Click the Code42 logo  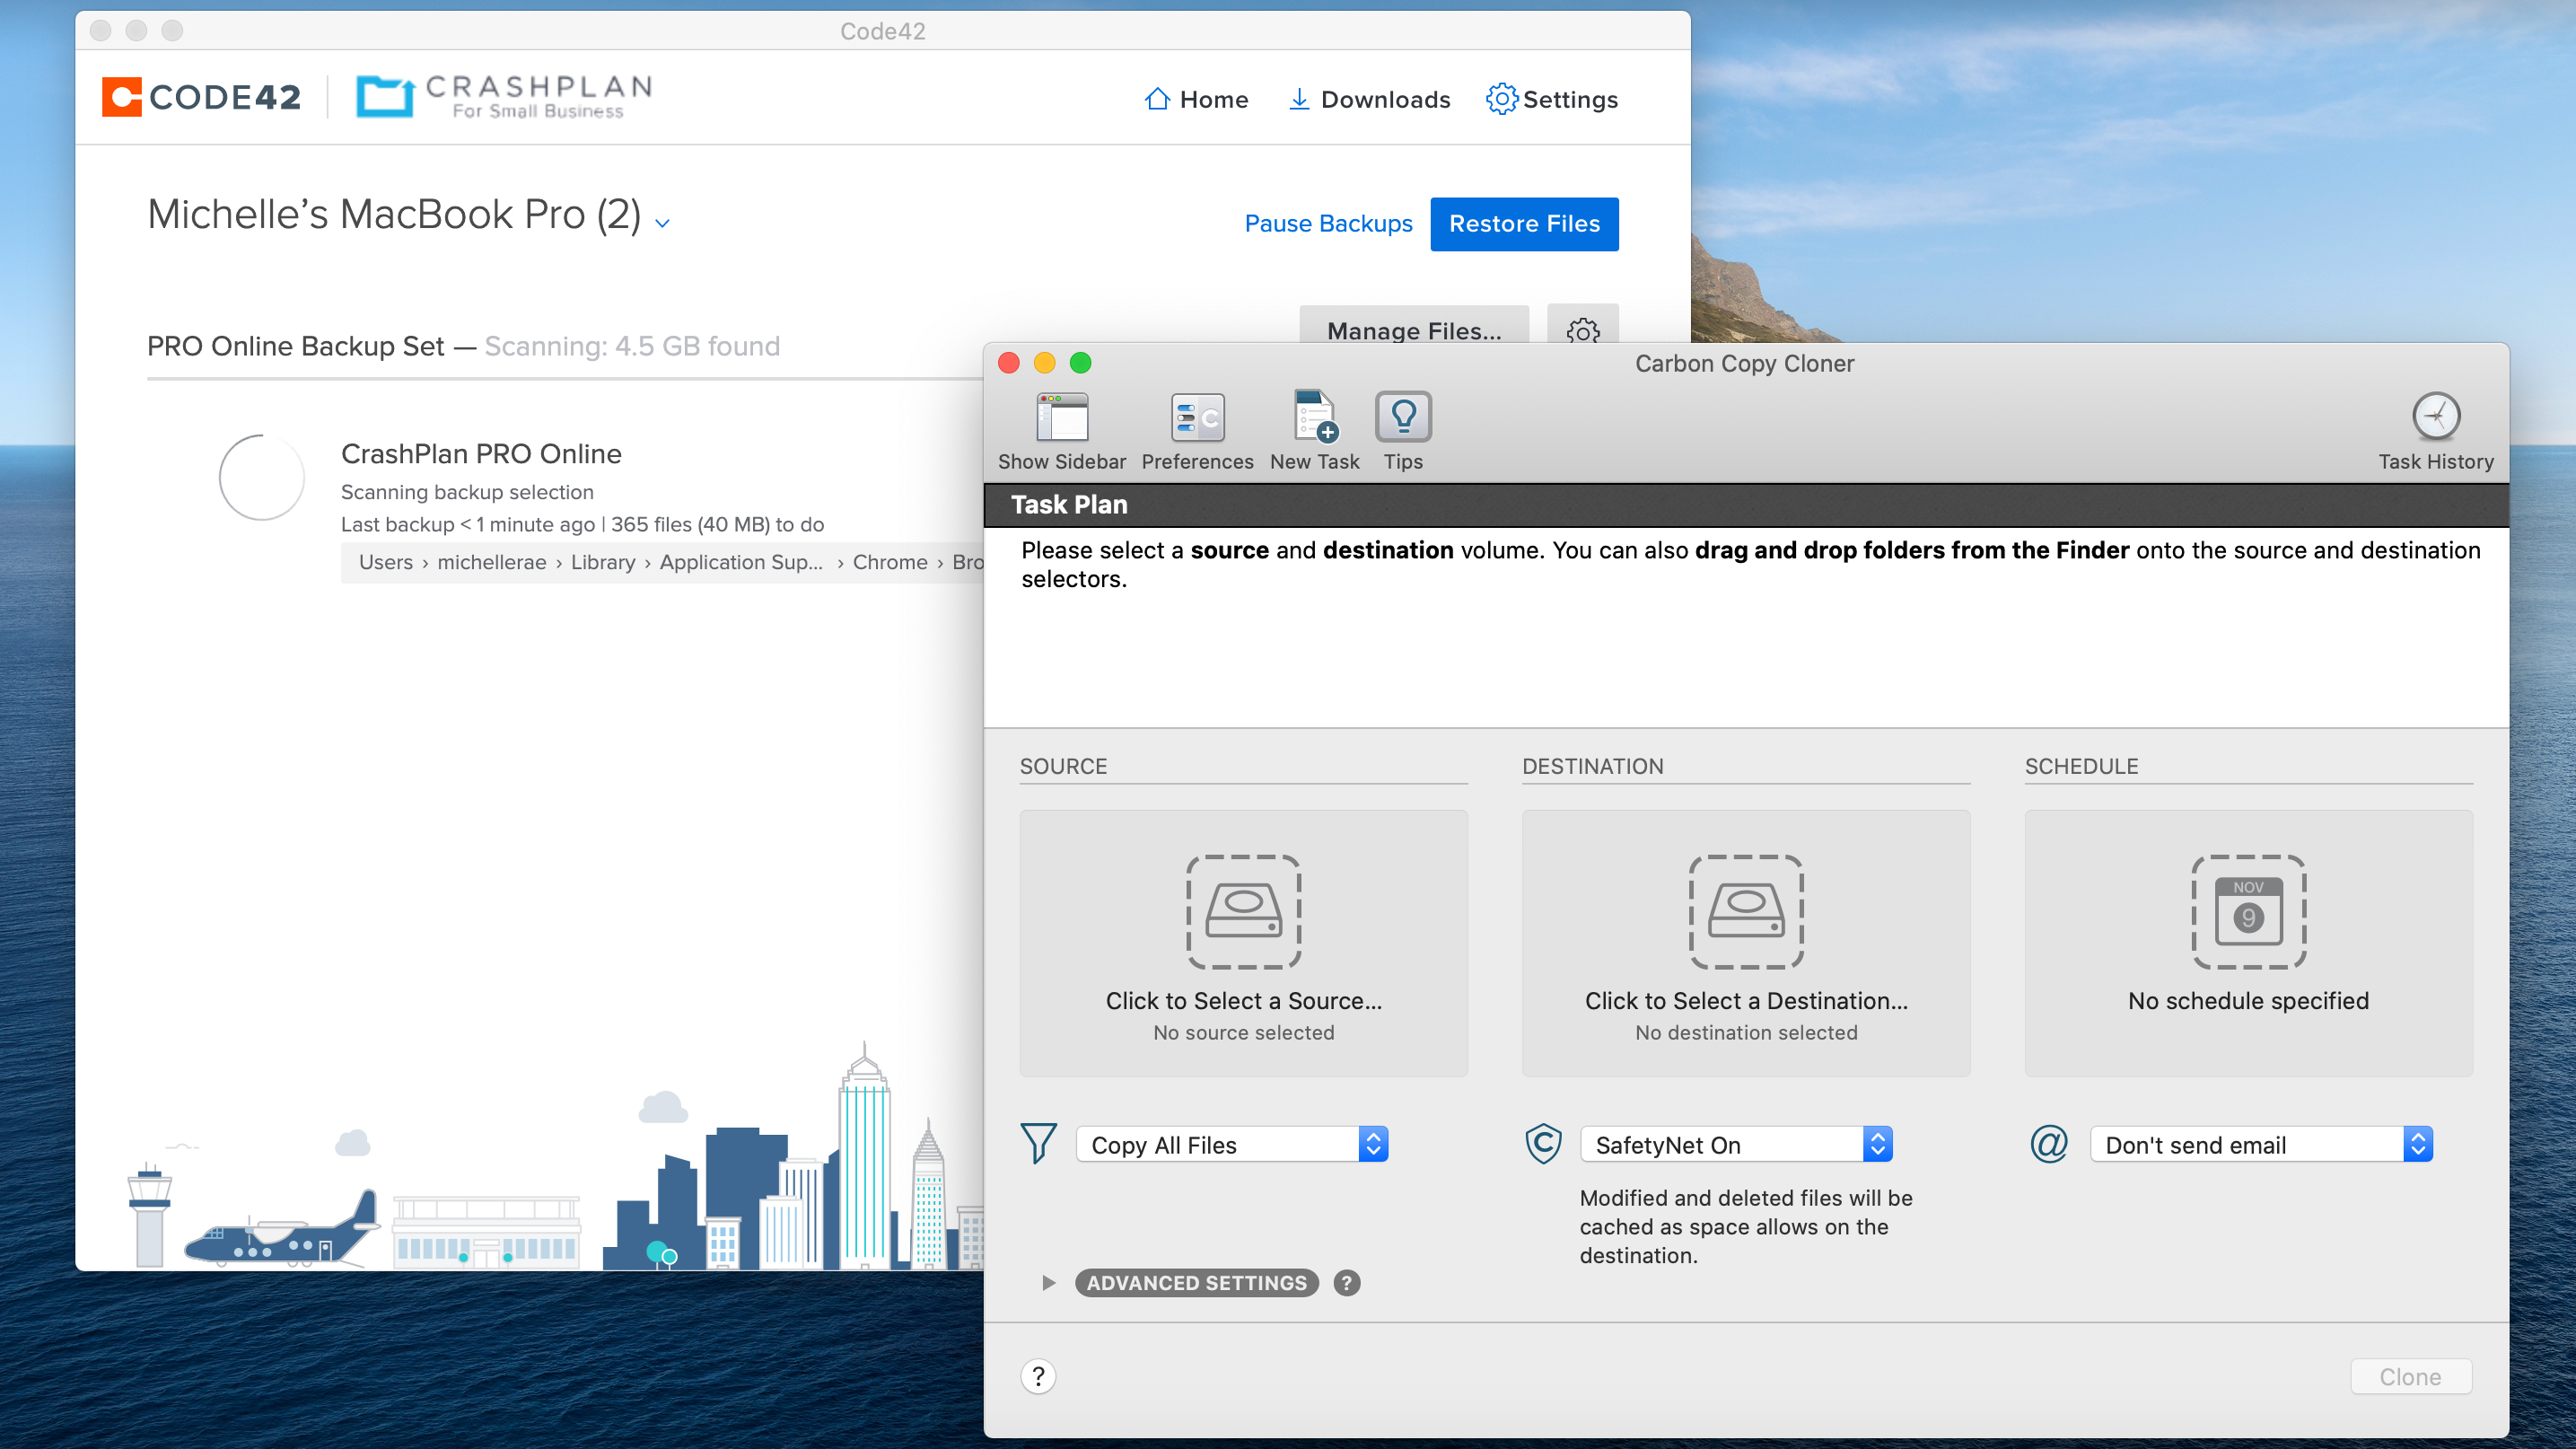coord(201,97)
